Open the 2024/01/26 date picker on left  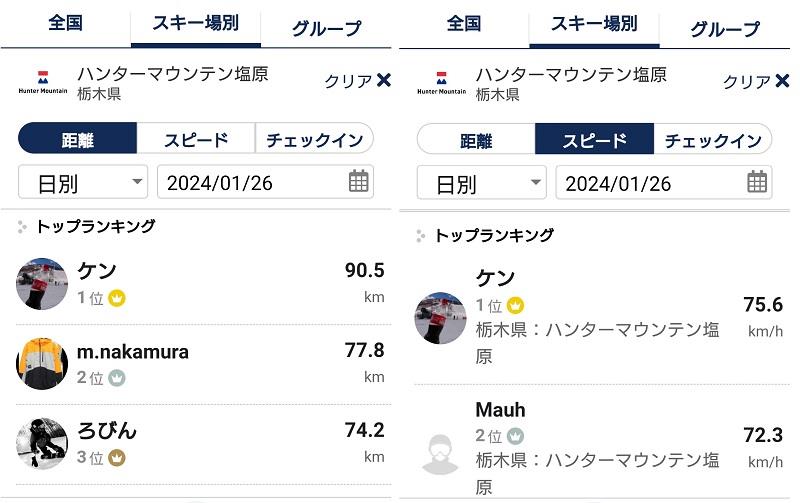pos(265,182)
